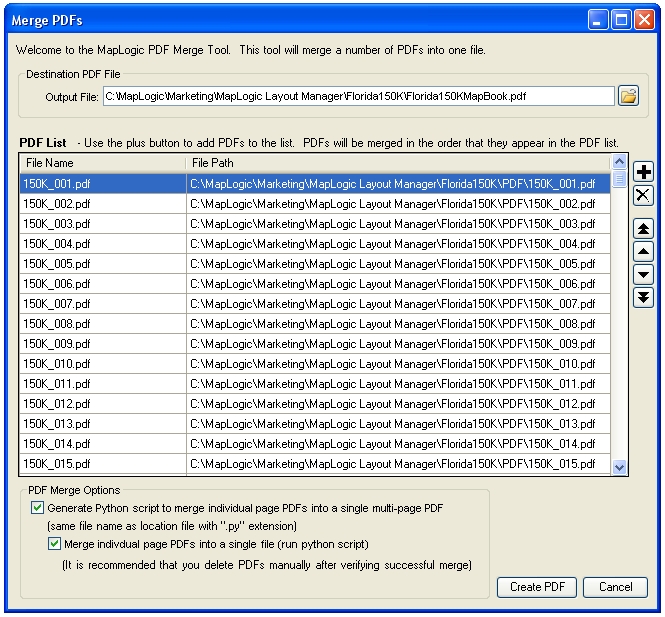Click the PDF list scrollbar thumb
The height and width of the screenshot is (617, 665).
pos(619,179)
